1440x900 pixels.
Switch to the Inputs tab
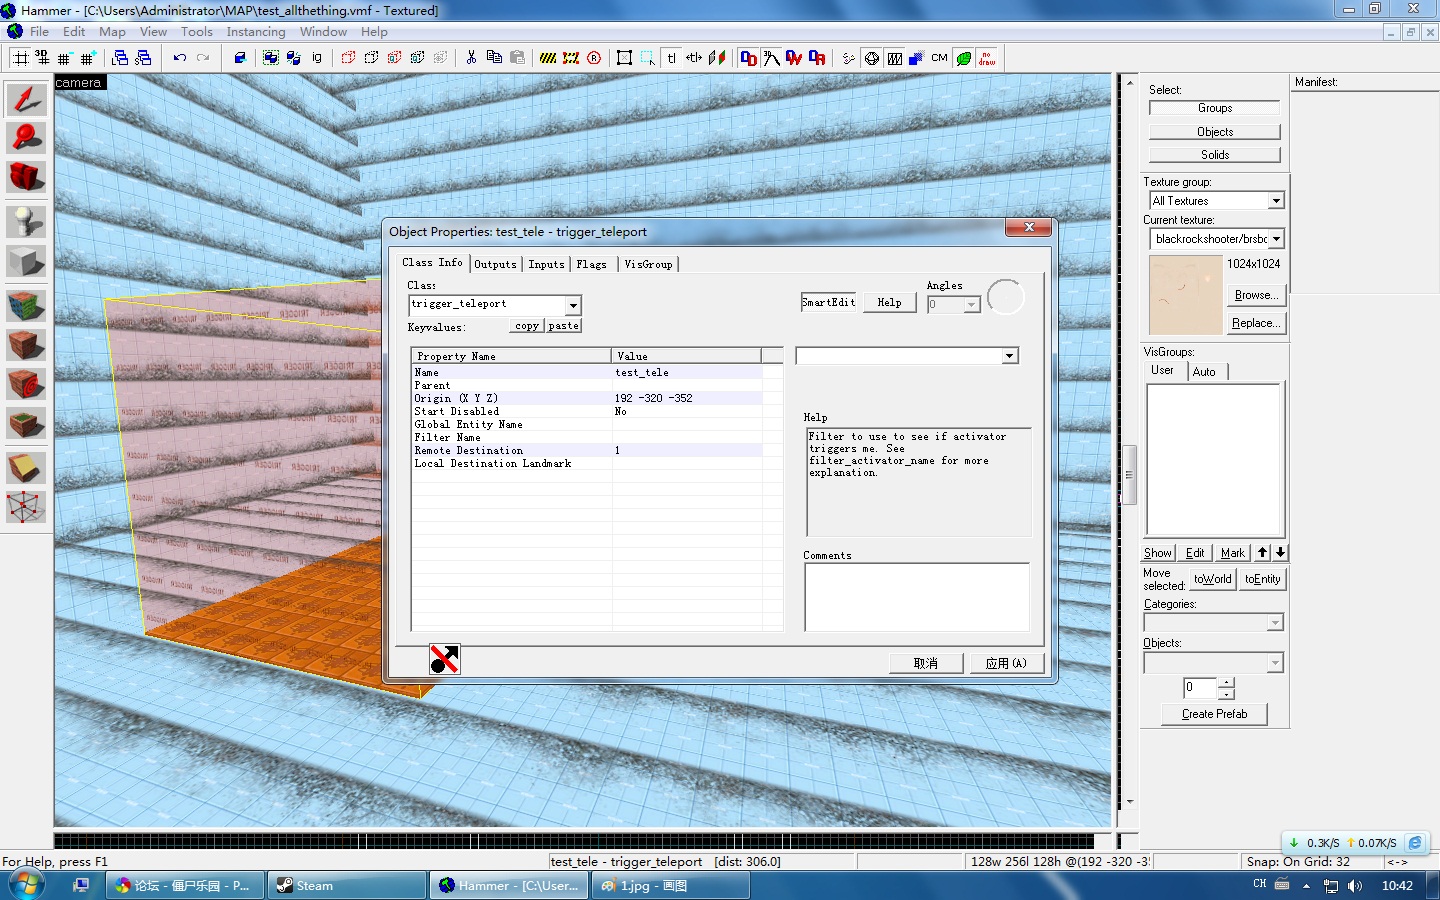[x=546, y=265]
